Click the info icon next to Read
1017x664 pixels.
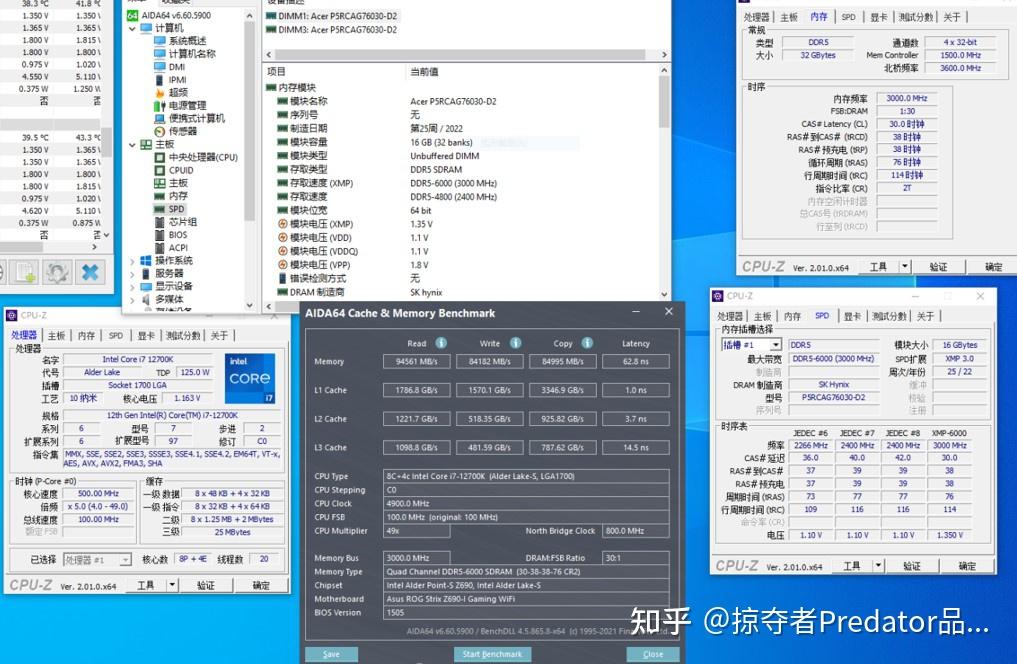(441, 343)
